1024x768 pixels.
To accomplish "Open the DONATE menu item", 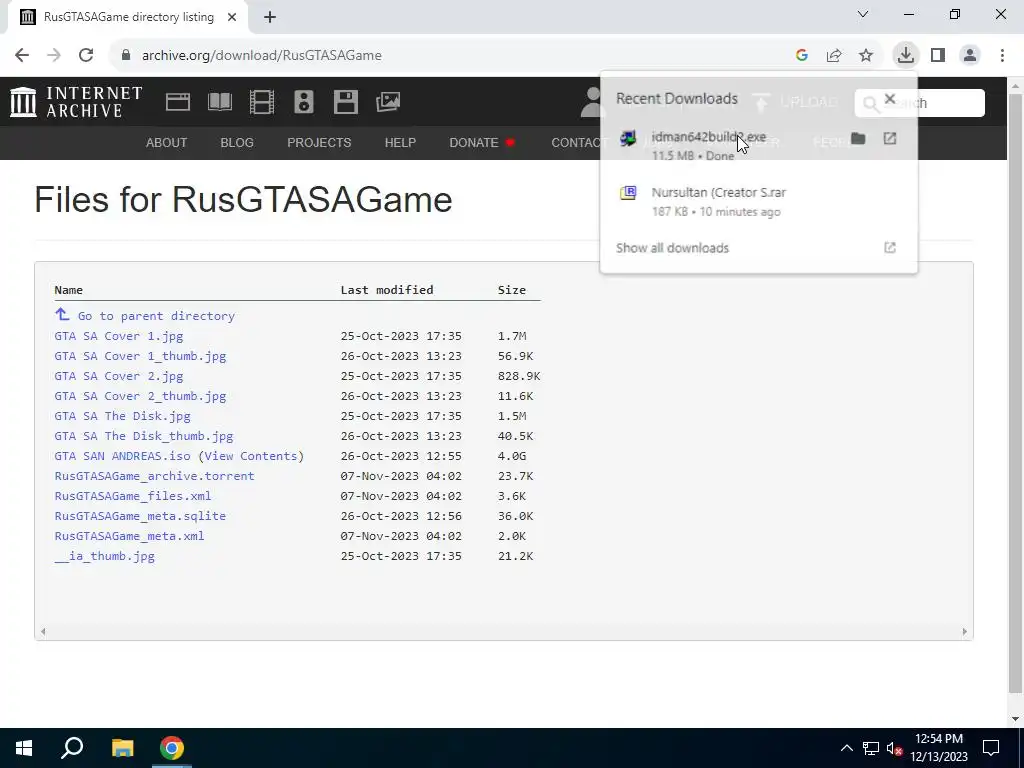I will pyautogui.click(x=482, y=142).
